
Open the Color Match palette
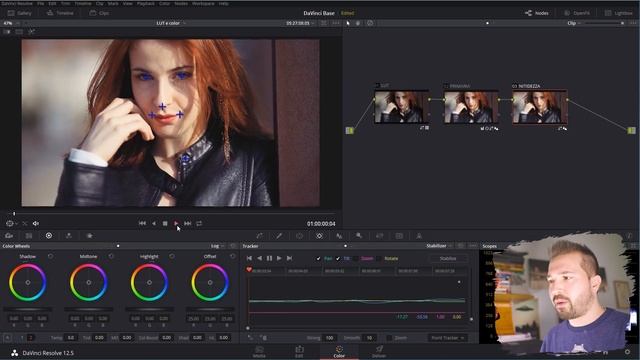tap(29, 236)
